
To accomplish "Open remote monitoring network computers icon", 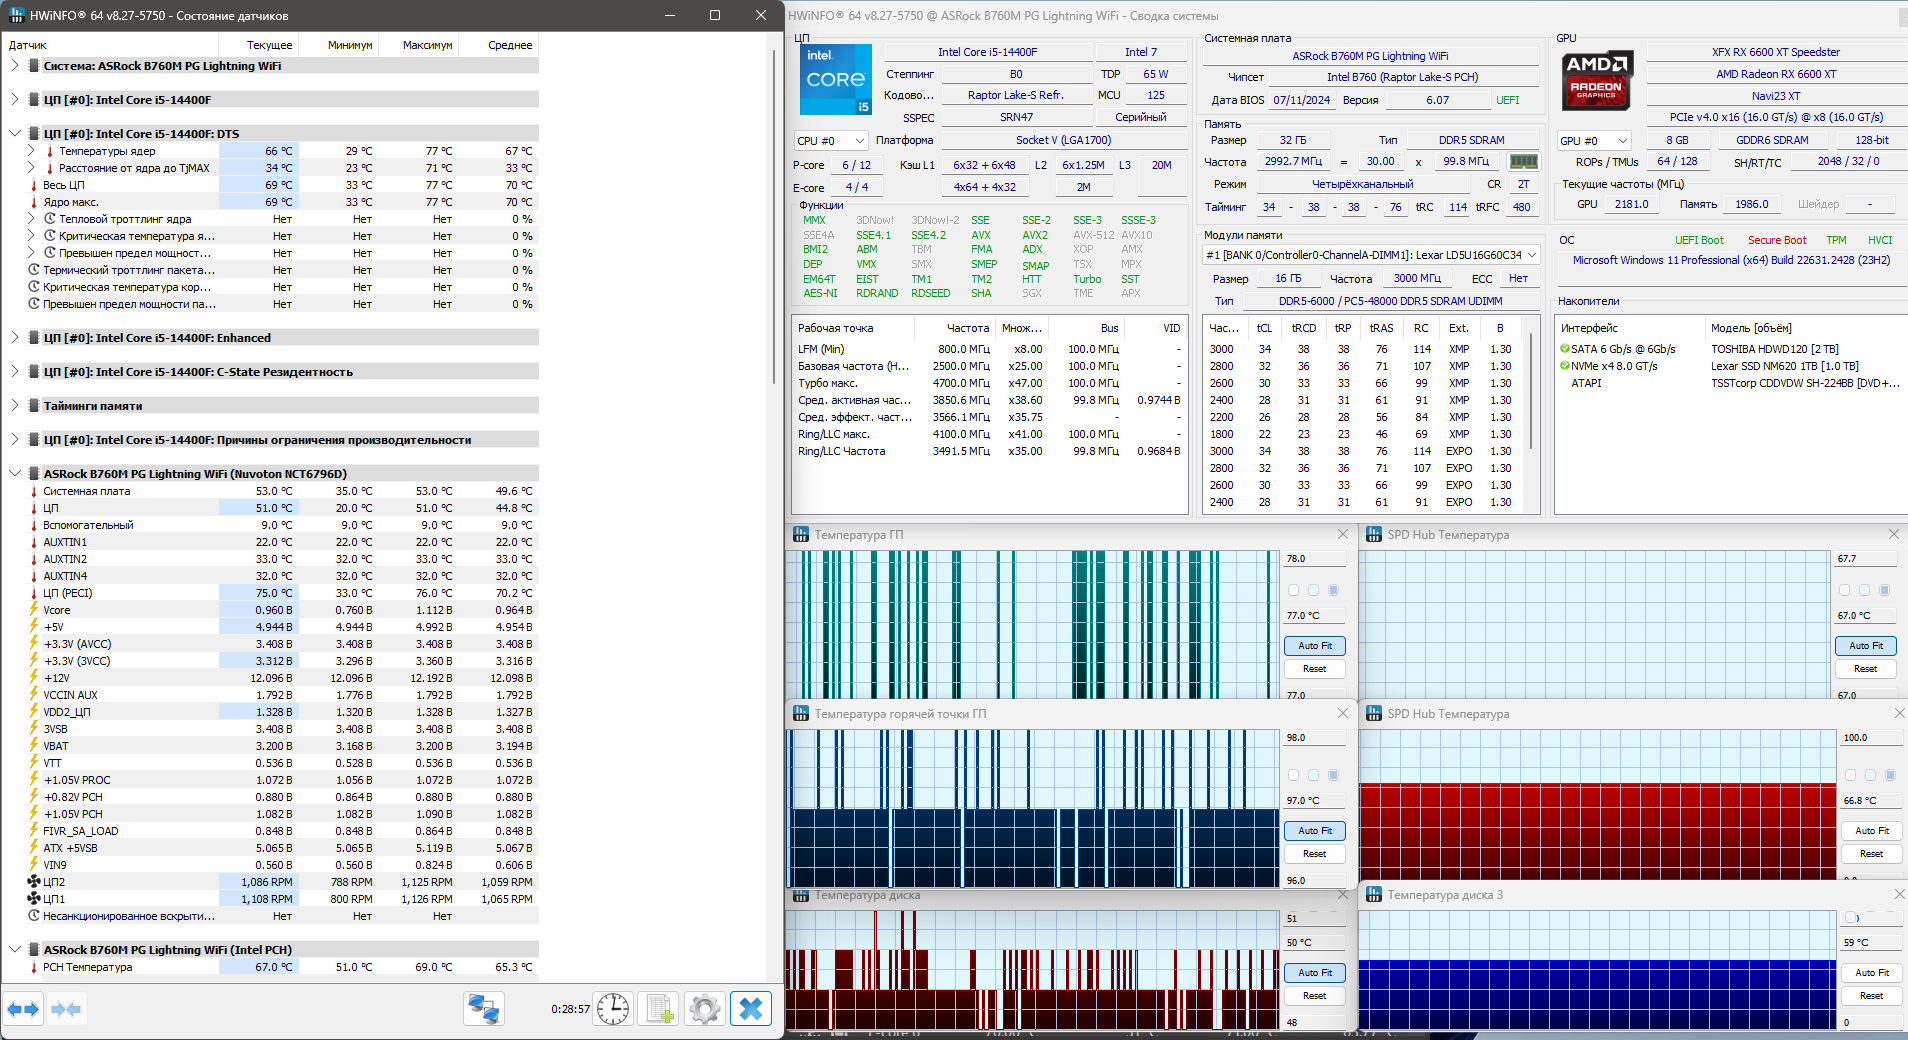I will (x=484, y=1009).
